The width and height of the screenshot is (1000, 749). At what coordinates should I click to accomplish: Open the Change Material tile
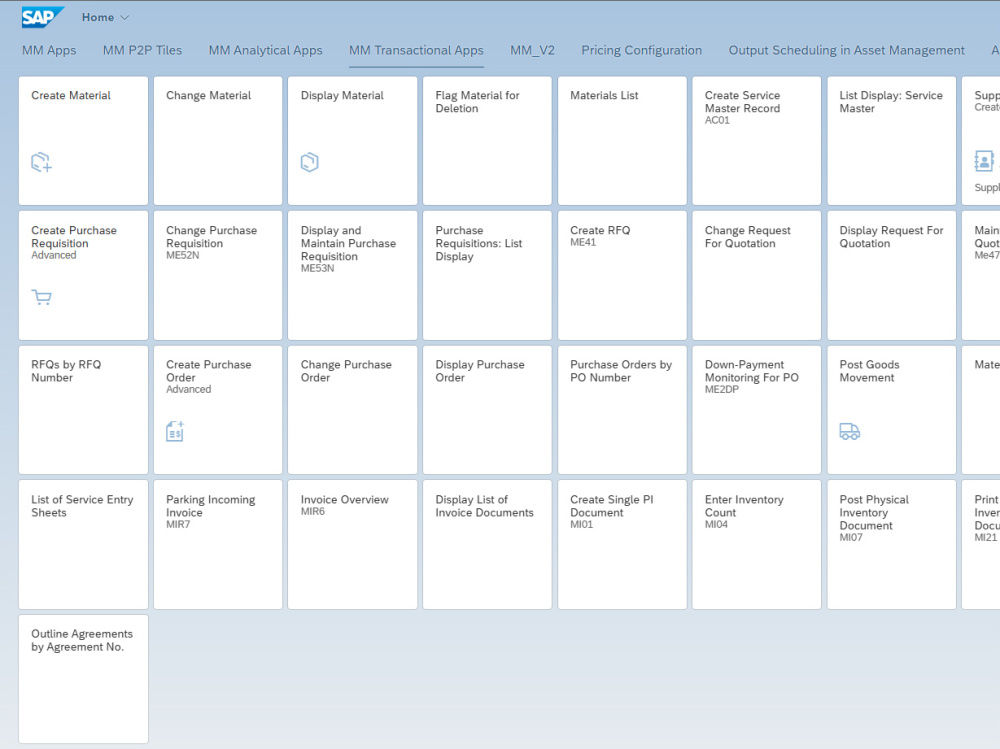(218, 141)
